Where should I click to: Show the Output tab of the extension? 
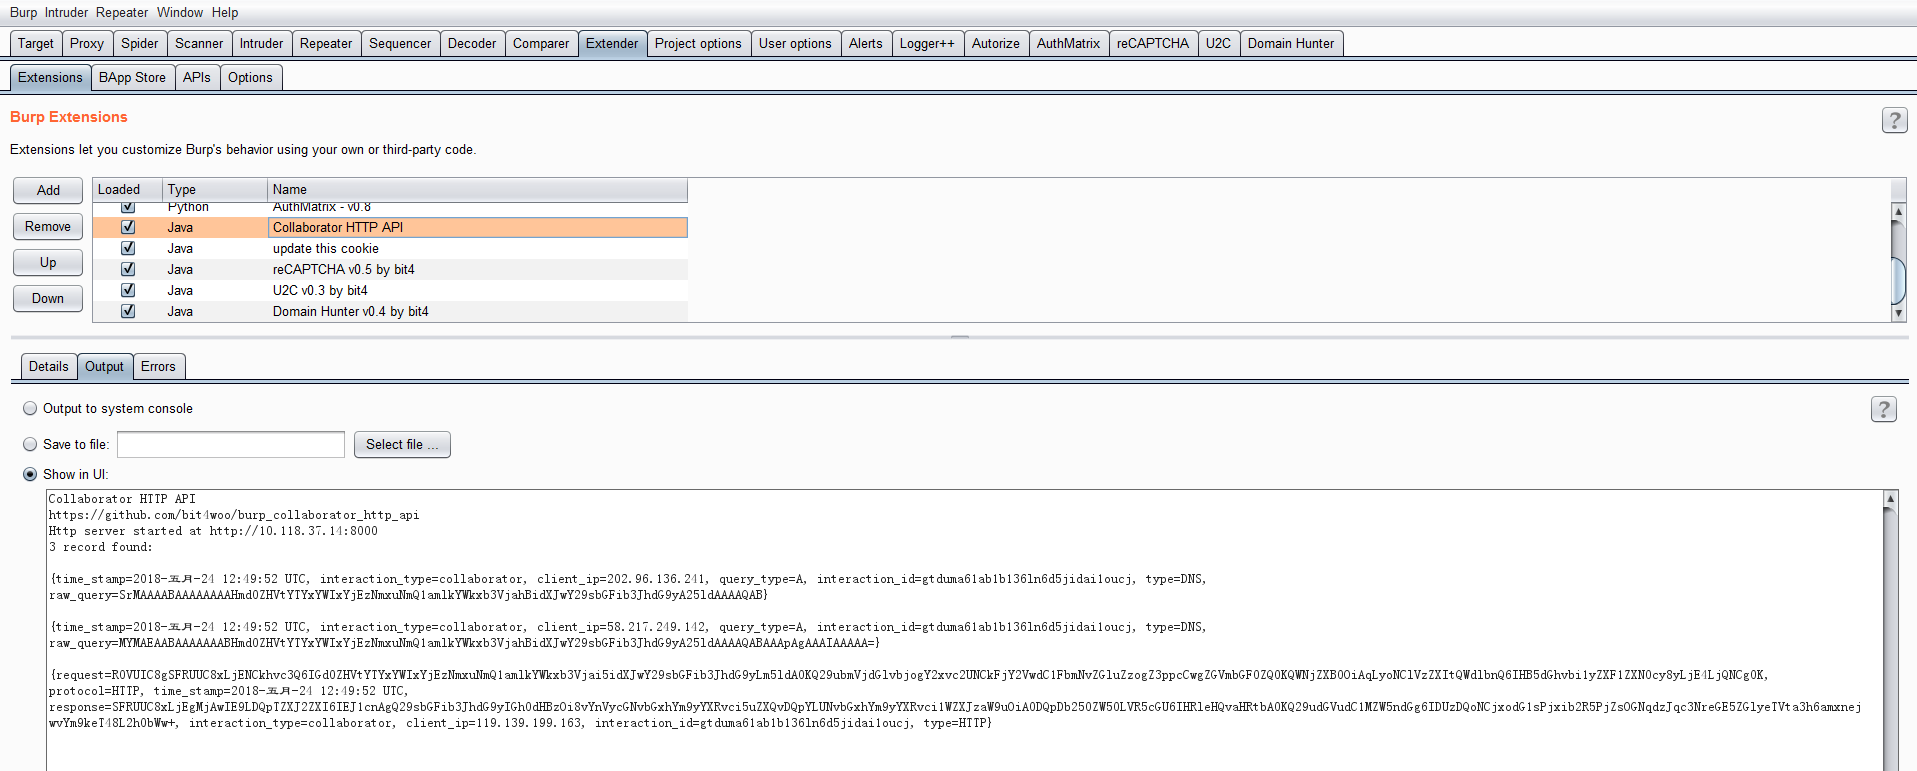pos(104,366)
